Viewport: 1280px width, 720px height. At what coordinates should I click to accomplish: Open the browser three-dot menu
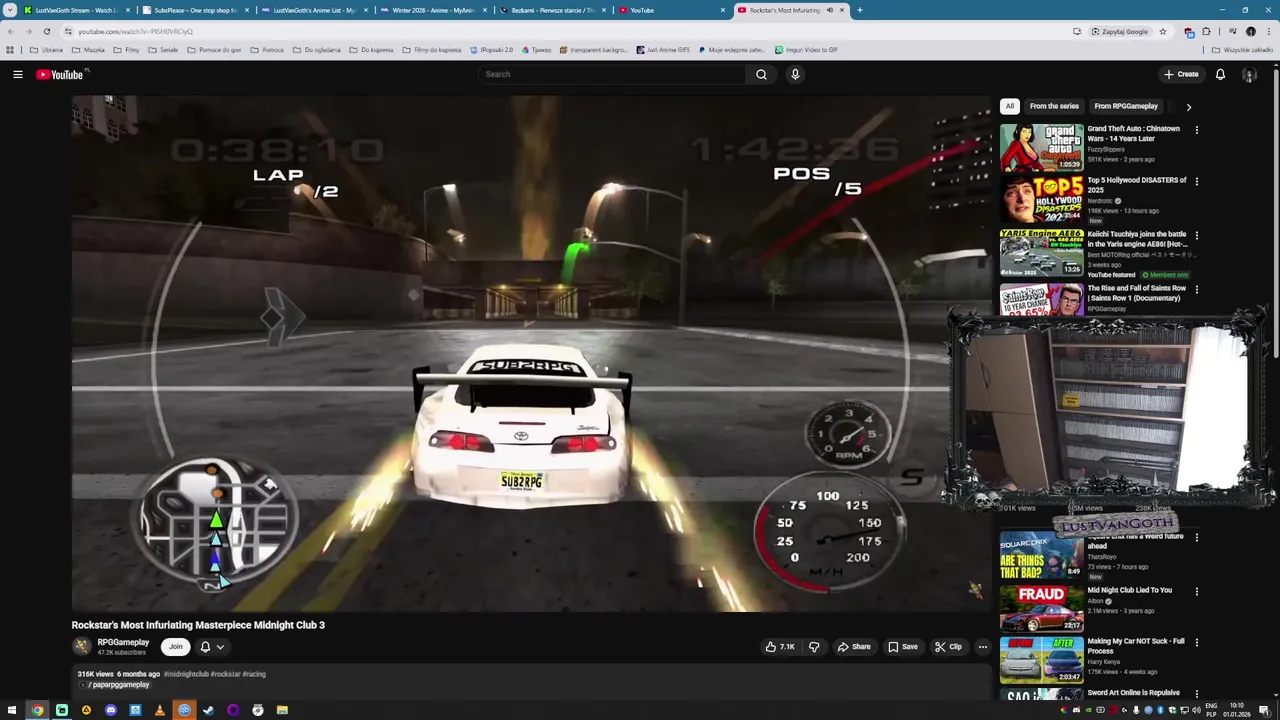click(1269, 31)
